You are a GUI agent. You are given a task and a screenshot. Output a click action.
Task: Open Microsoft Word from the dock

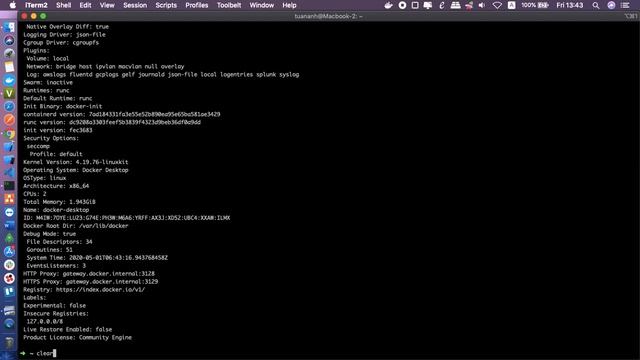click(9, 225)
